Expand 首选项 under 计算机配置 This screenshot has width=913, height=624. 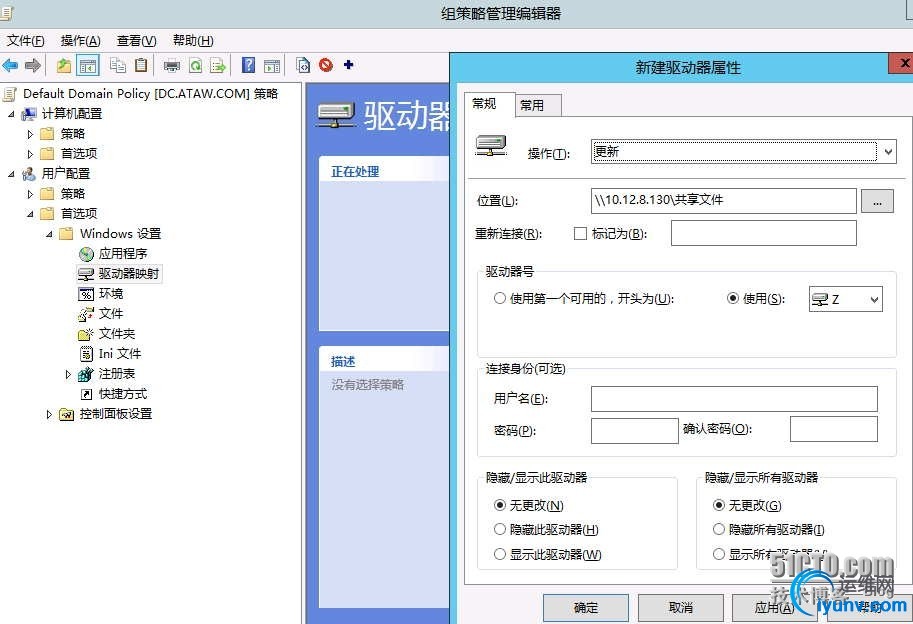pos(30,154)
